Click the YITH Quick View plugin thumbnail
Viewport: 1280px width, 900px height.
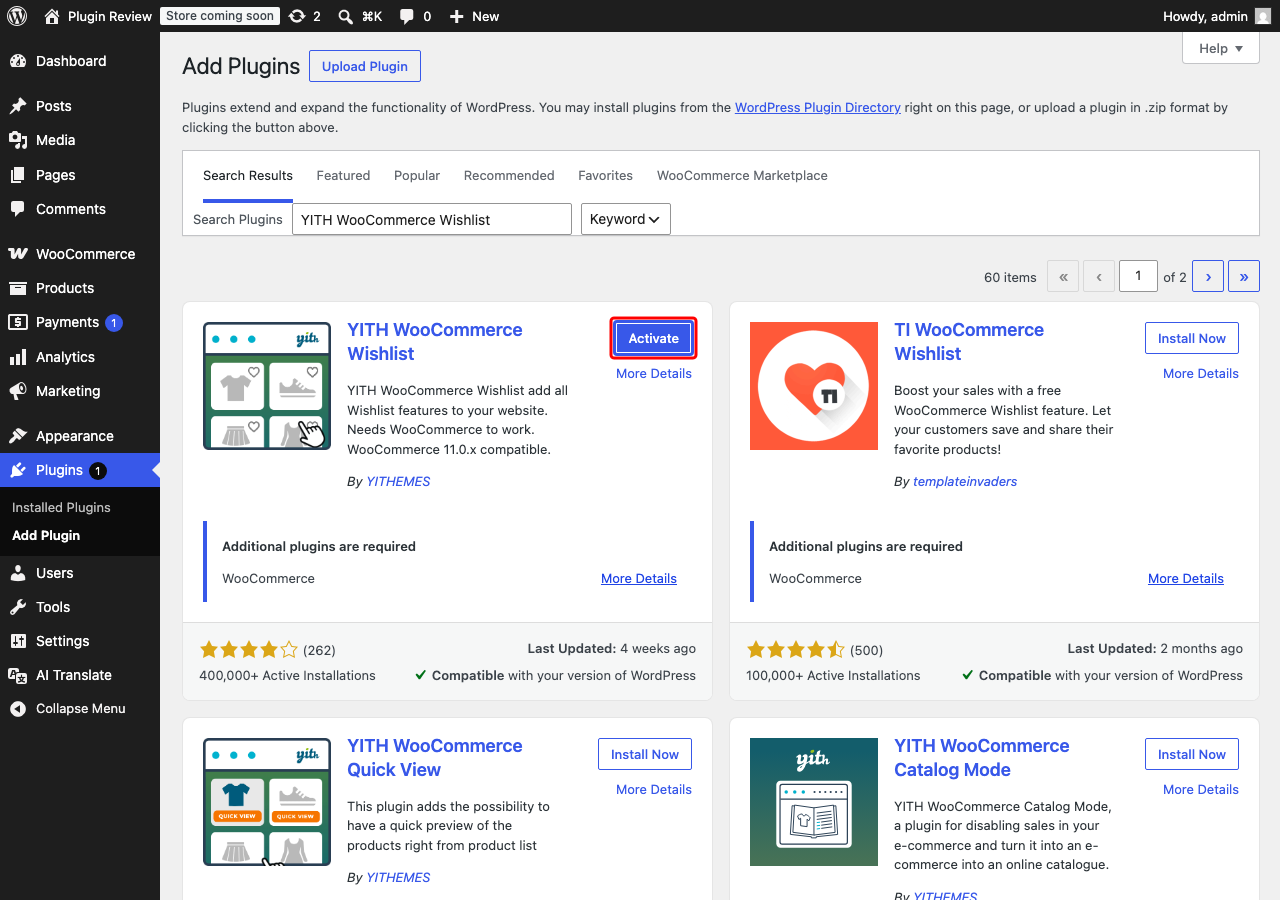point(267,802)
